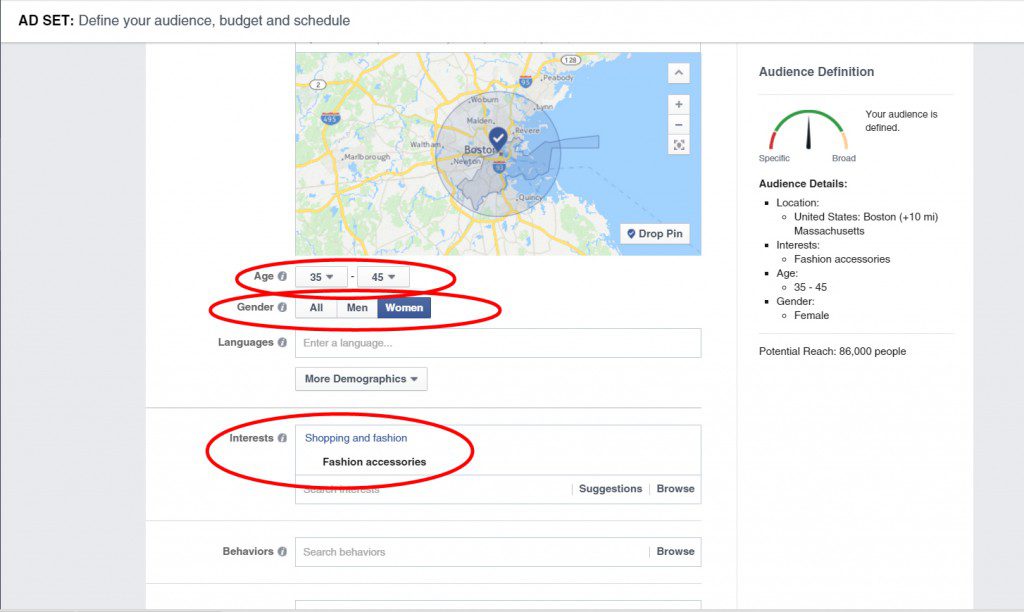
Task: Select Women gender option
Action: pyautogui.click(x=404, y=308)
